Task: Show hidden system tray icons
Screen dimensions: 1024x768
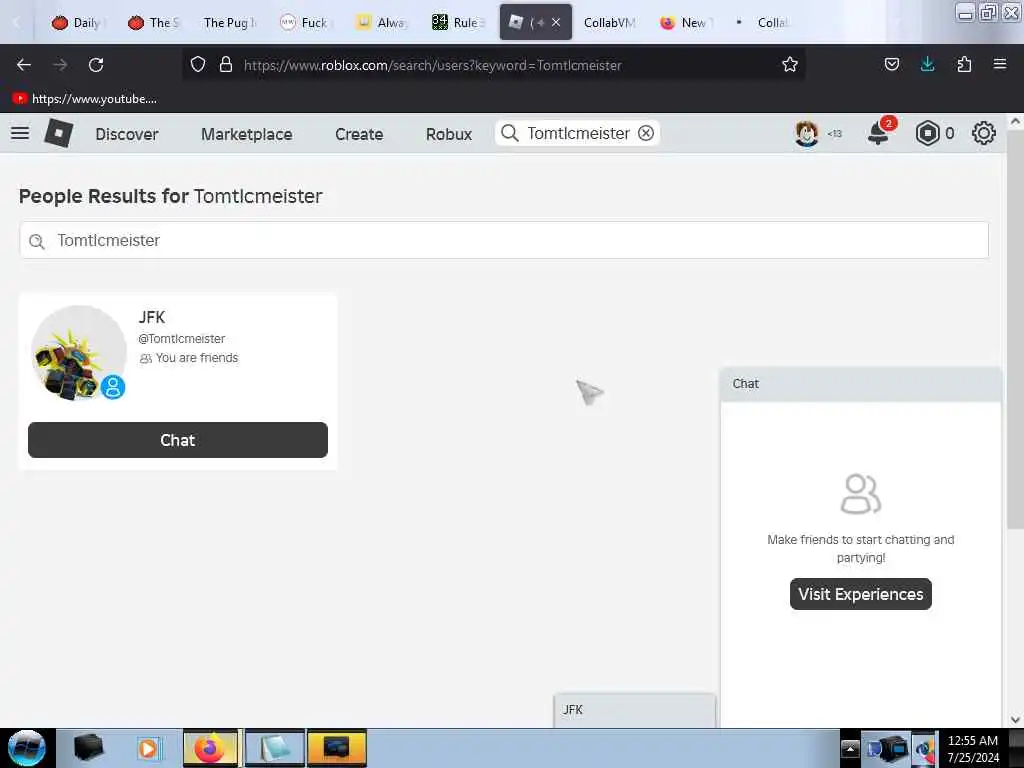Action: [x=850, y=749]
